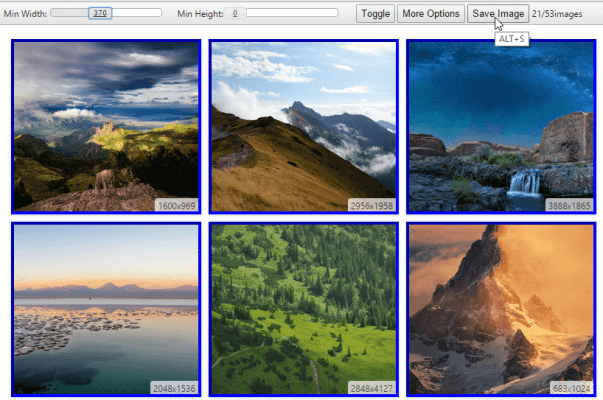Viewport: 603px width, 400px height.
Task: Click the Toggle button
Action: (x=375, y=14)
